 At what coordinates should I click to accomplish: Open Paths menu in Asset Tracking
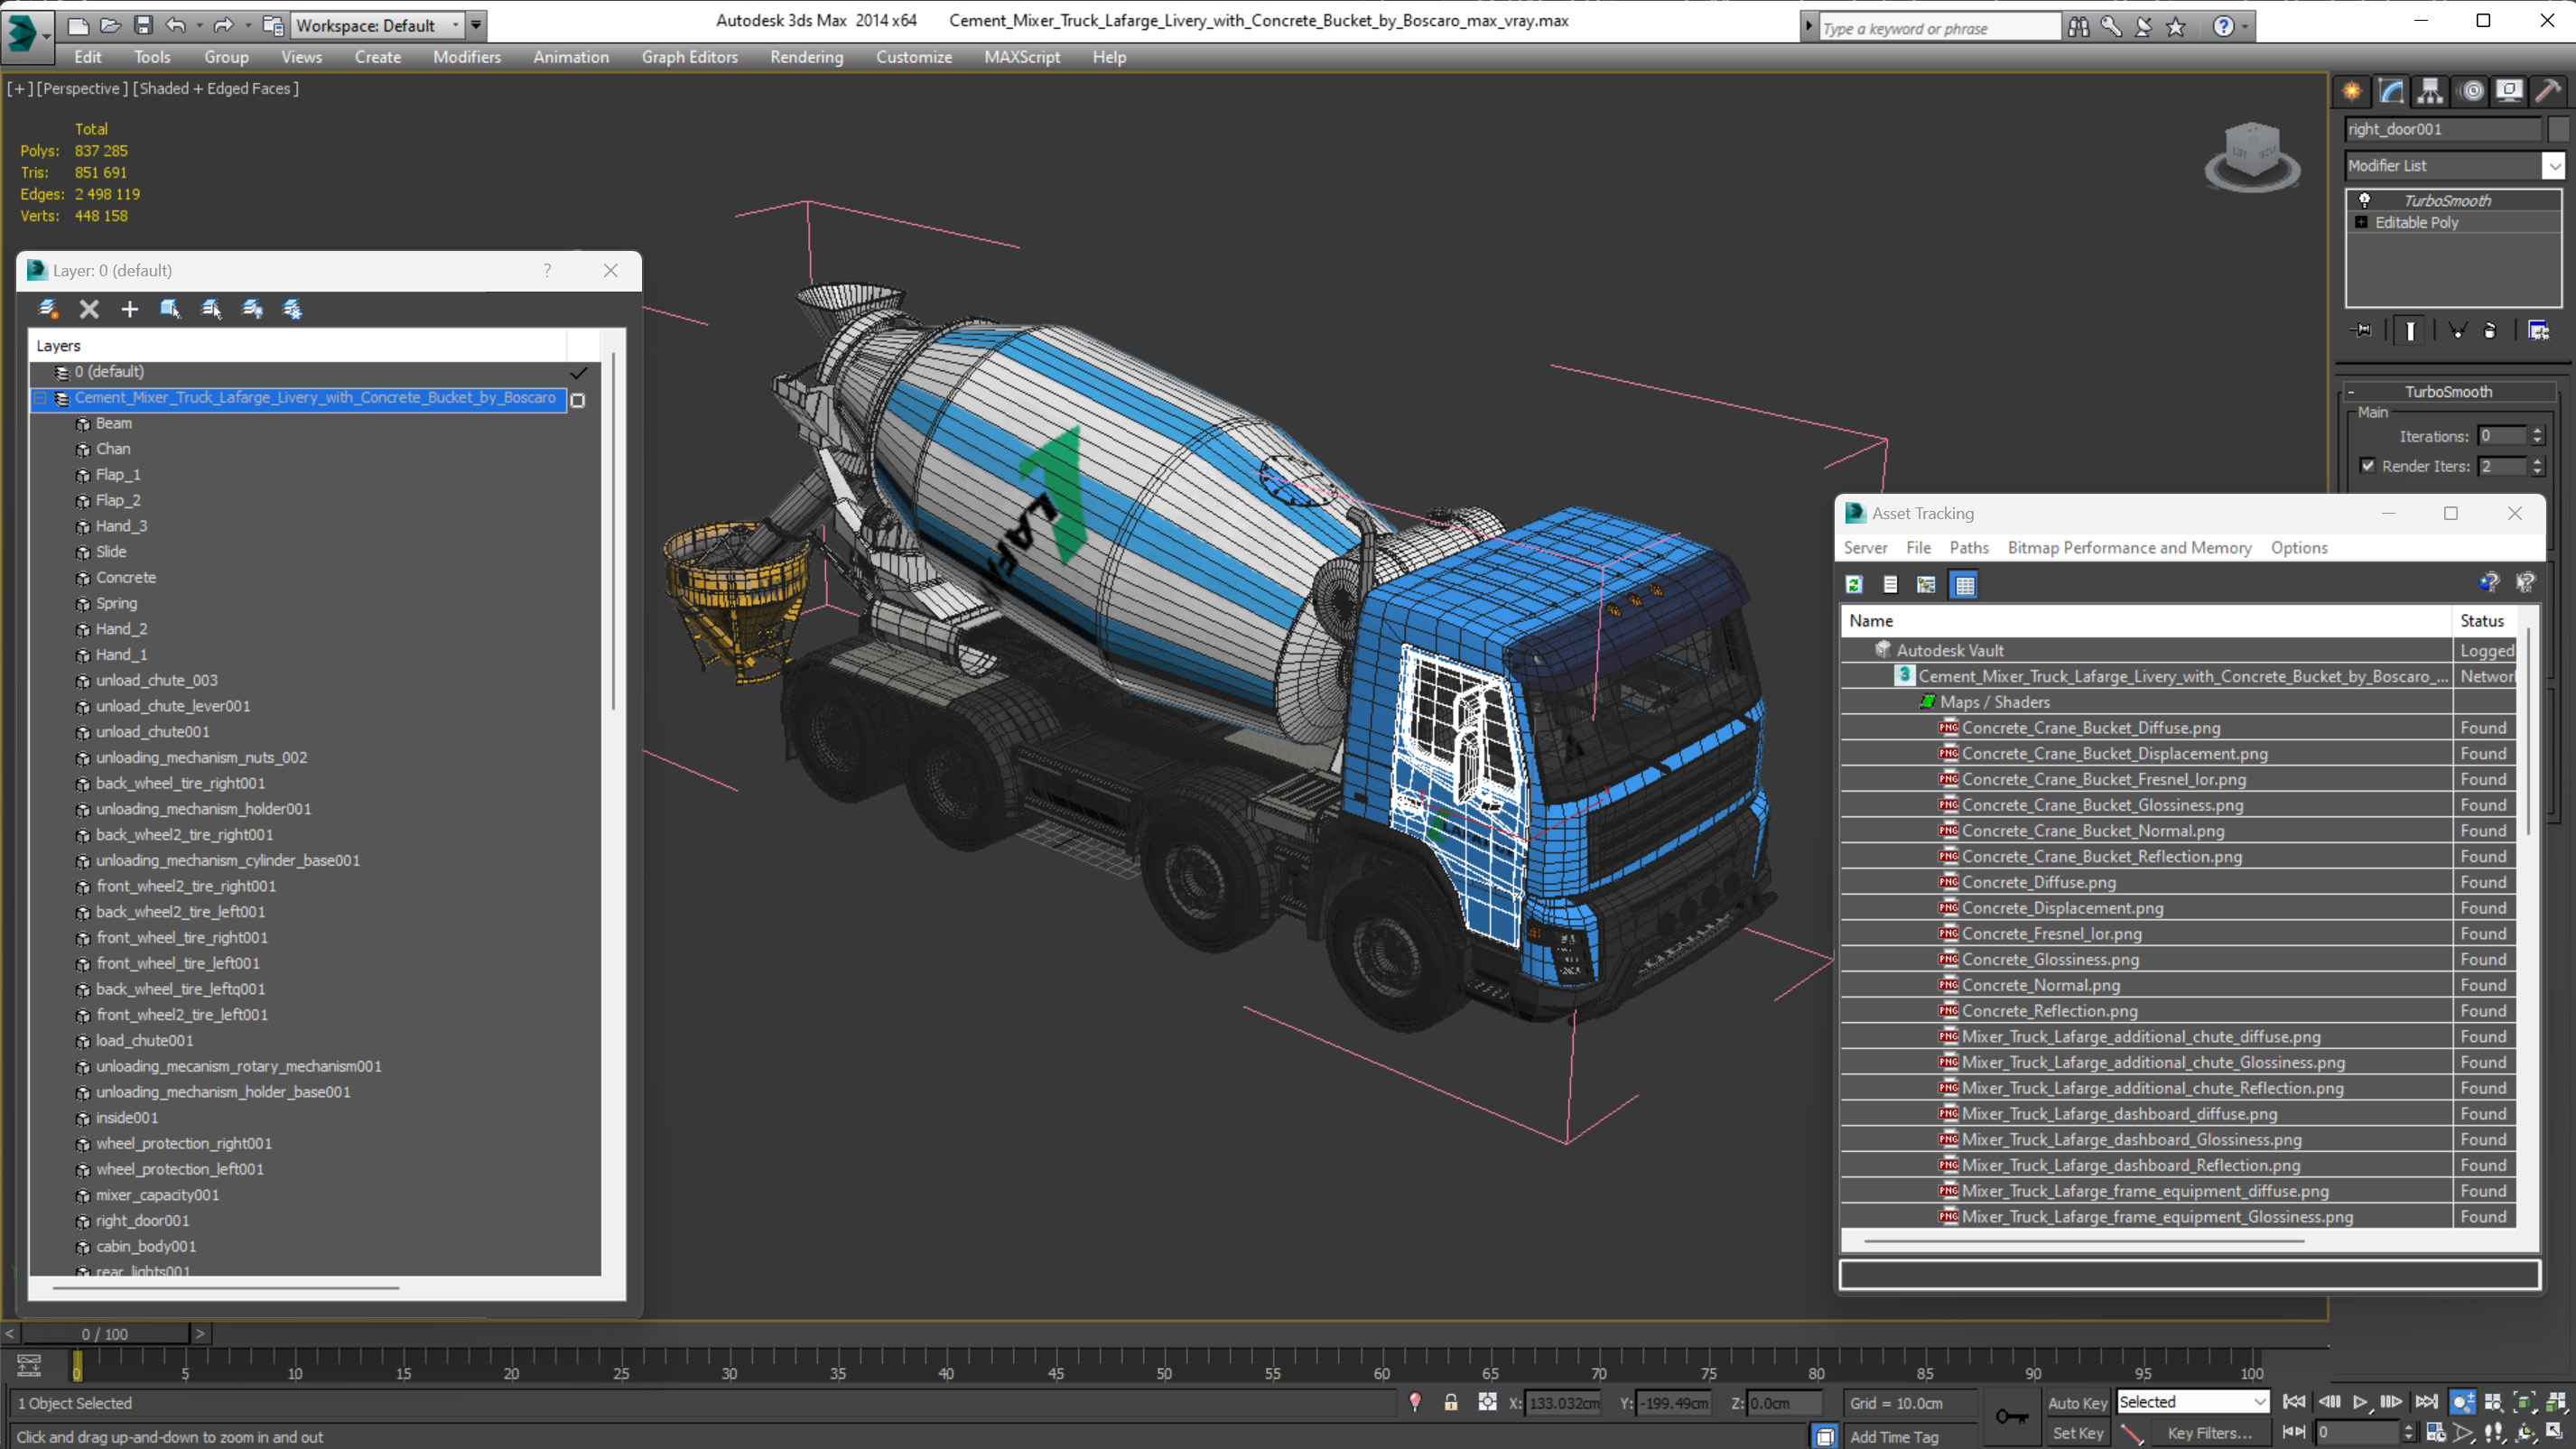(x=1968, y=547)
